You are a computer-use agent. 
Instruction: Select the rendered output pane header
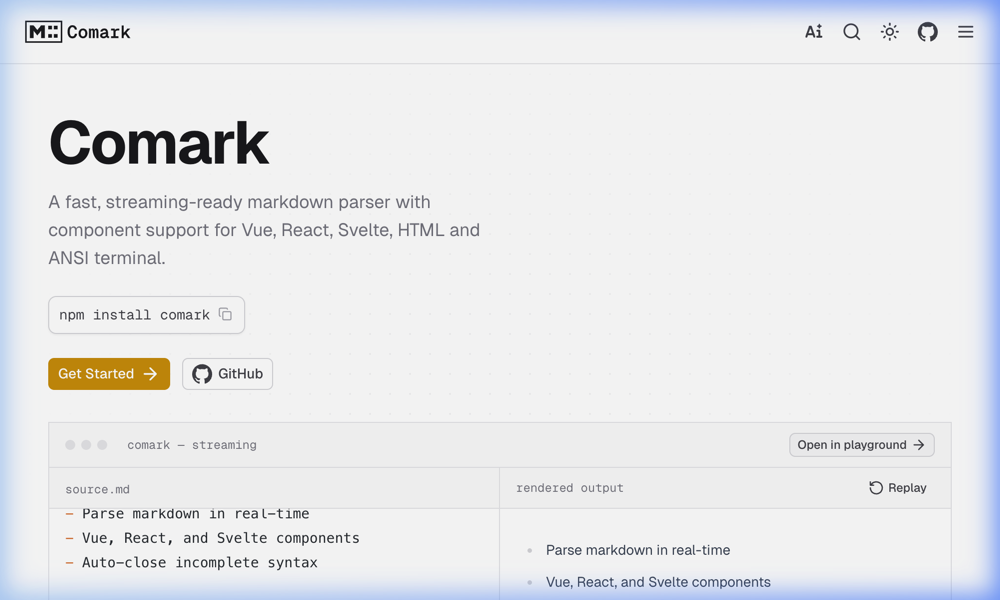(x=570, y=488)
